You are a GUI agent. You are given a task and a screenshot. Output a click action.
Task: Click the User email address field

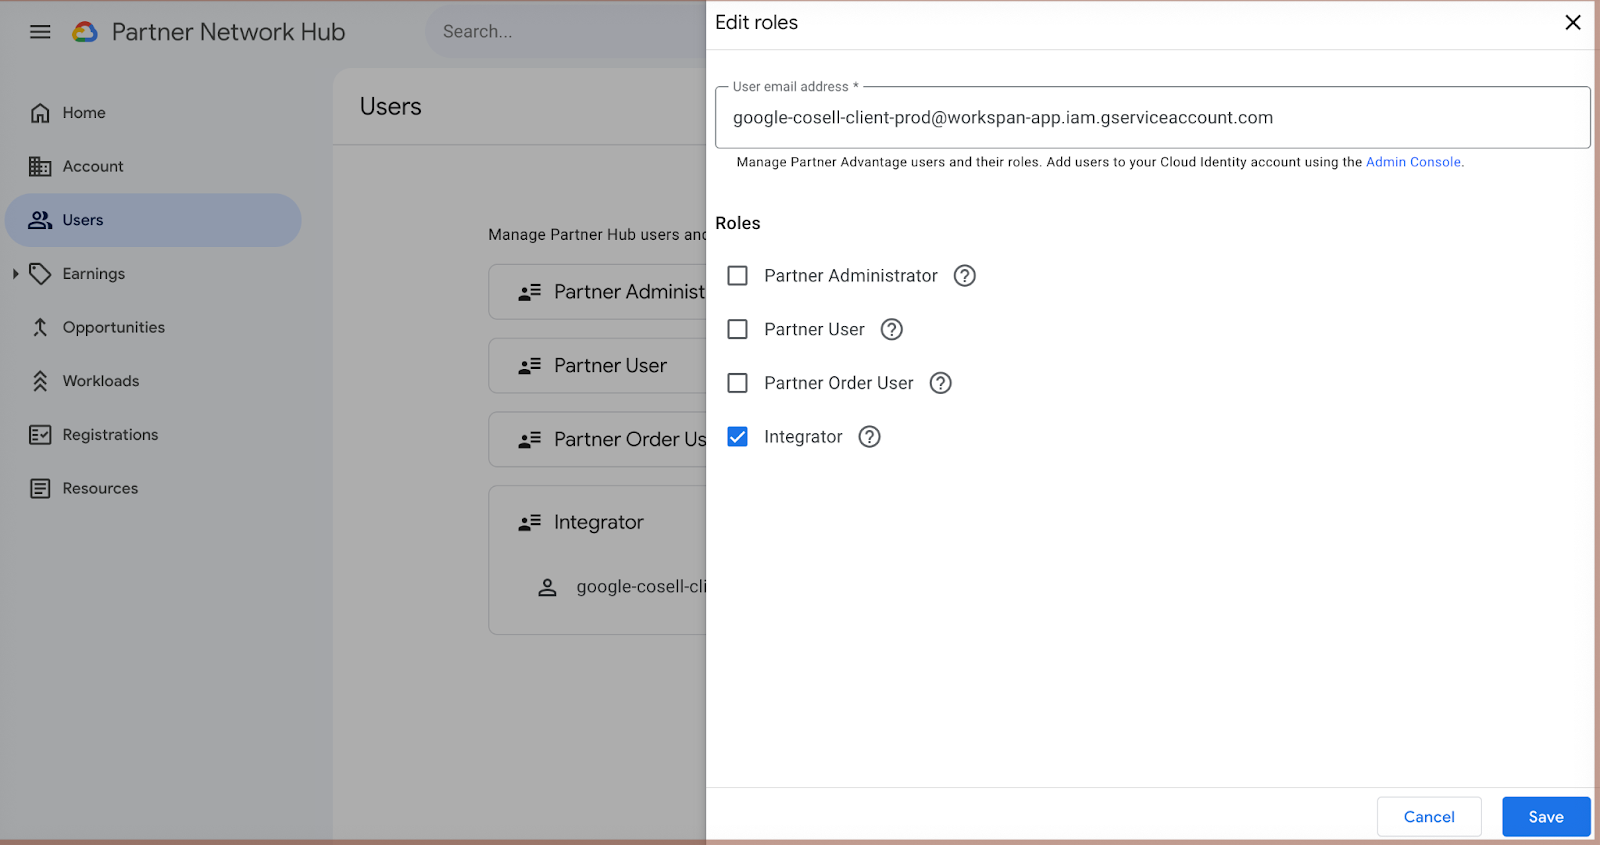(x=1152, y=118)
